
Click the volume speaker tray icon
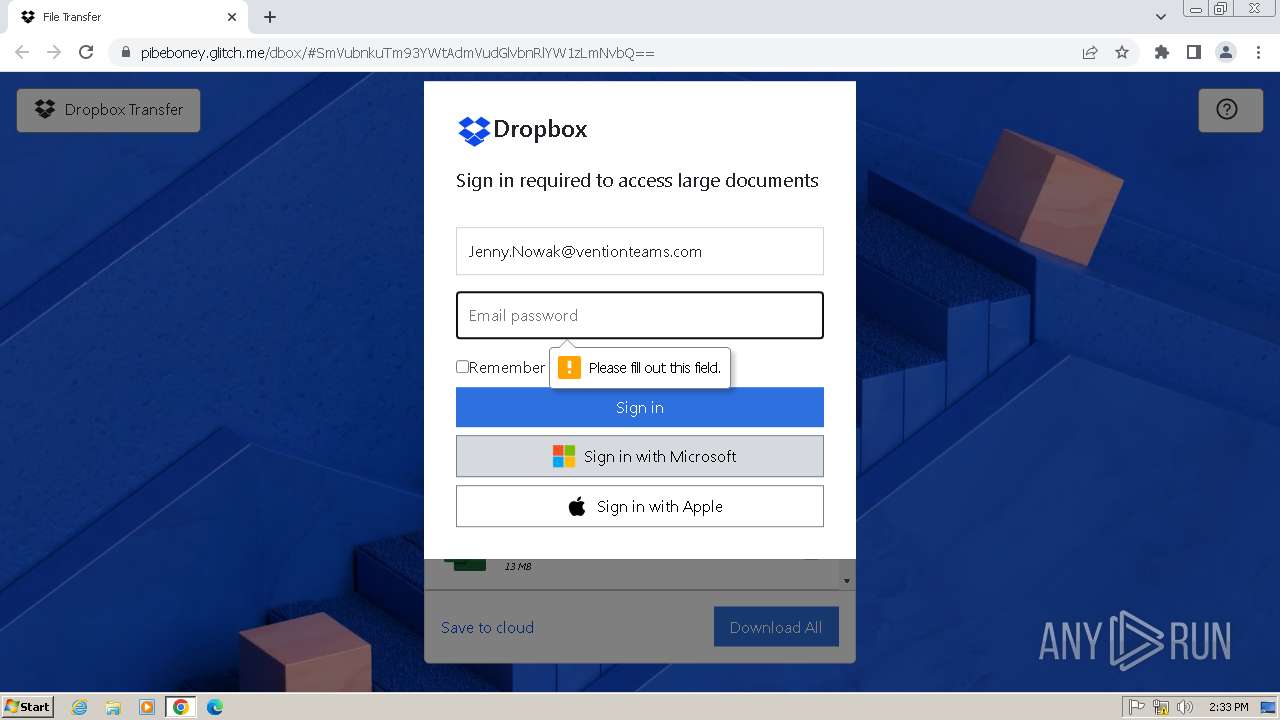(x=1185, y=707)
